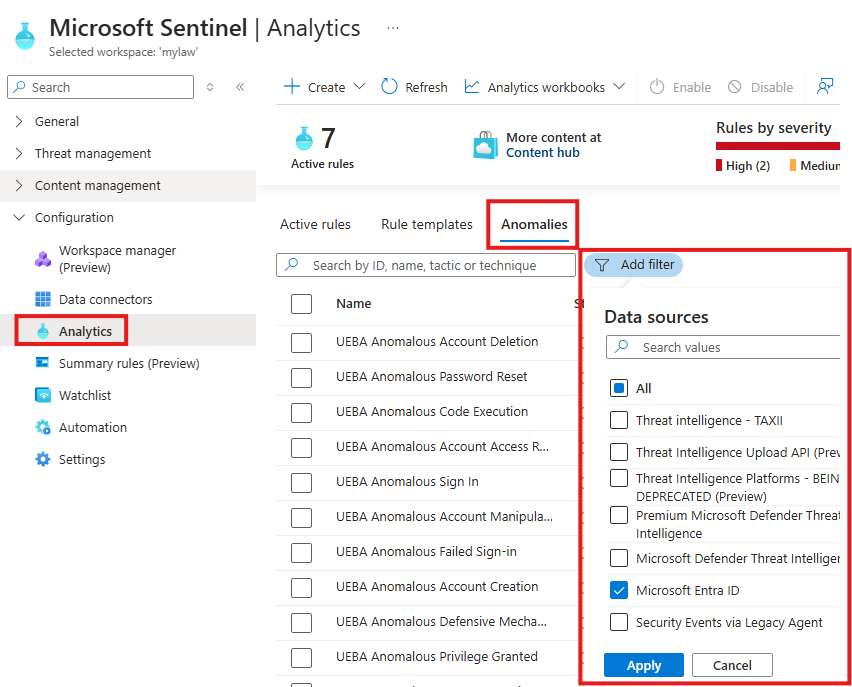852x687 pixels.
Task: Click the Add filter button
Action: pos(634,265)
